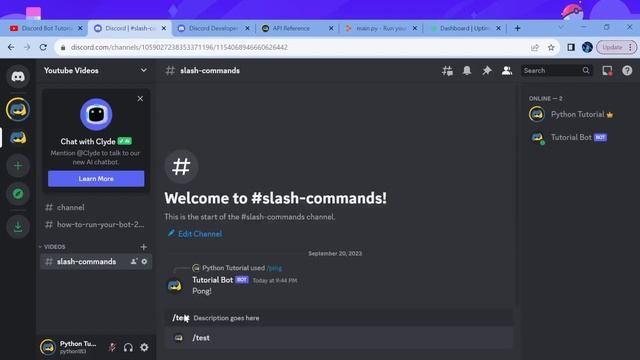640x360 pixels.
Task: Open Tutorial Bot member in list
Action: [578, 138]
